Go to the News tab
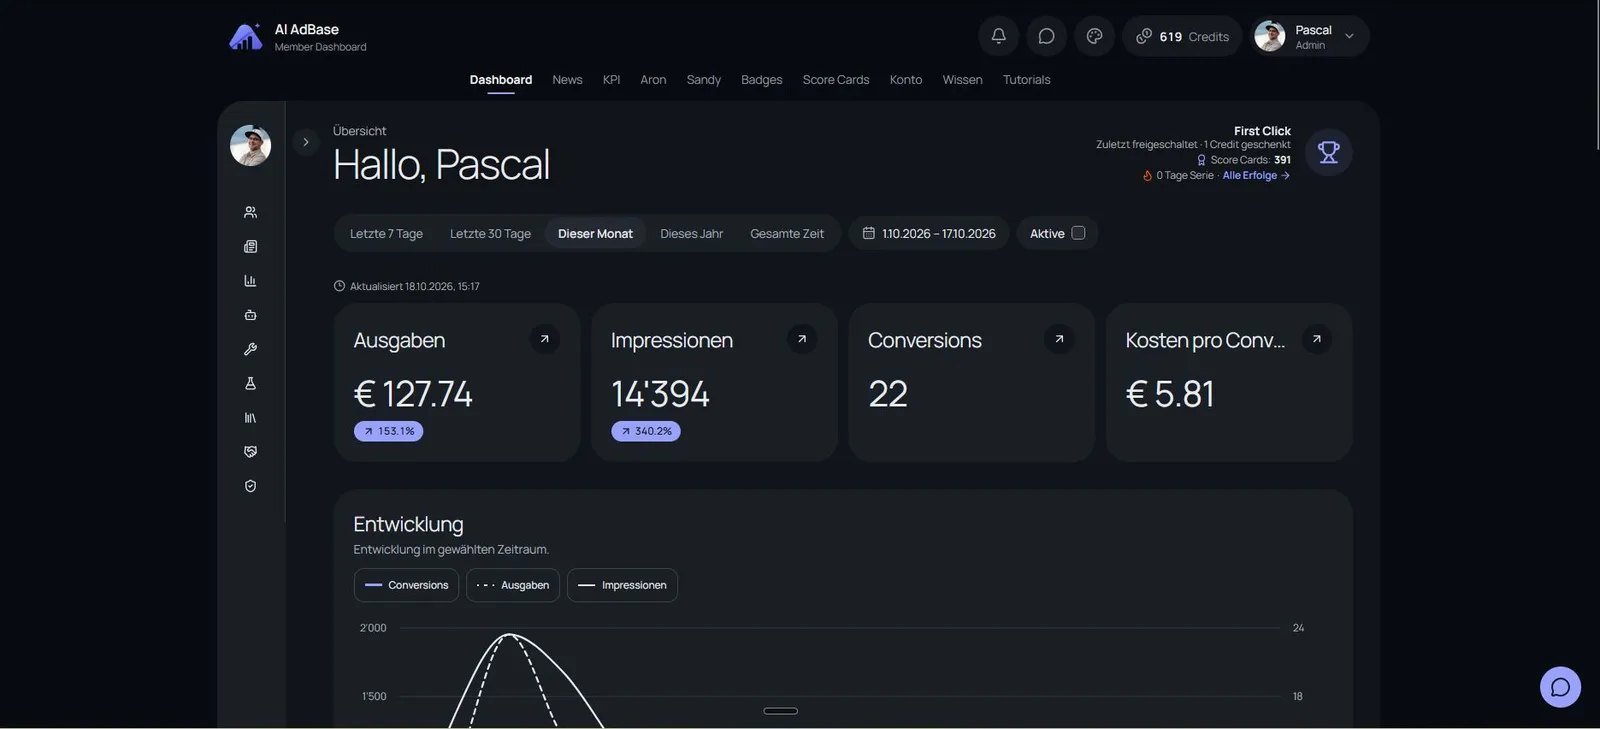The width and height of the screenshot is (1600, 729). (567, 80)
